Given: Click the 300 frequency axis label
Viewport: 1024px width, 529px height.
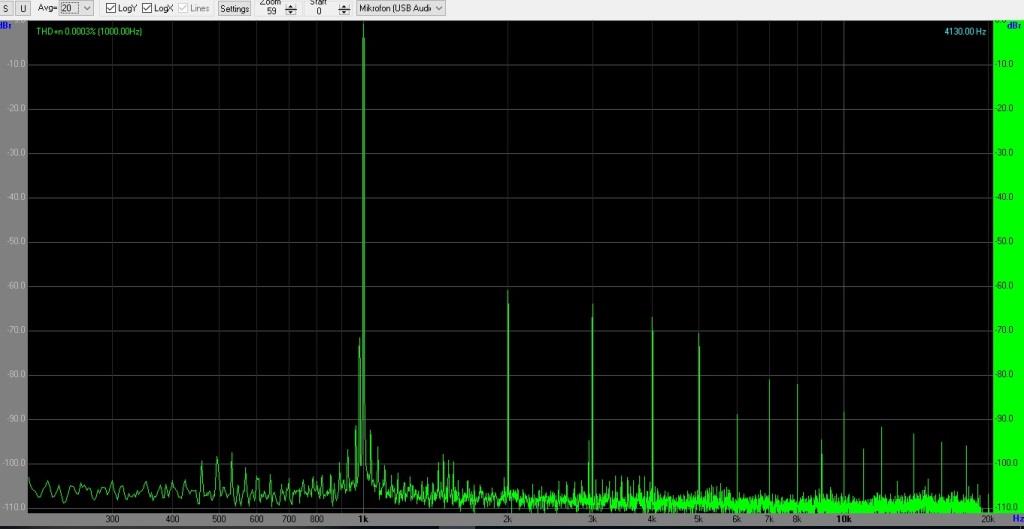Looking at the screenshot, I should coord(112,519).
